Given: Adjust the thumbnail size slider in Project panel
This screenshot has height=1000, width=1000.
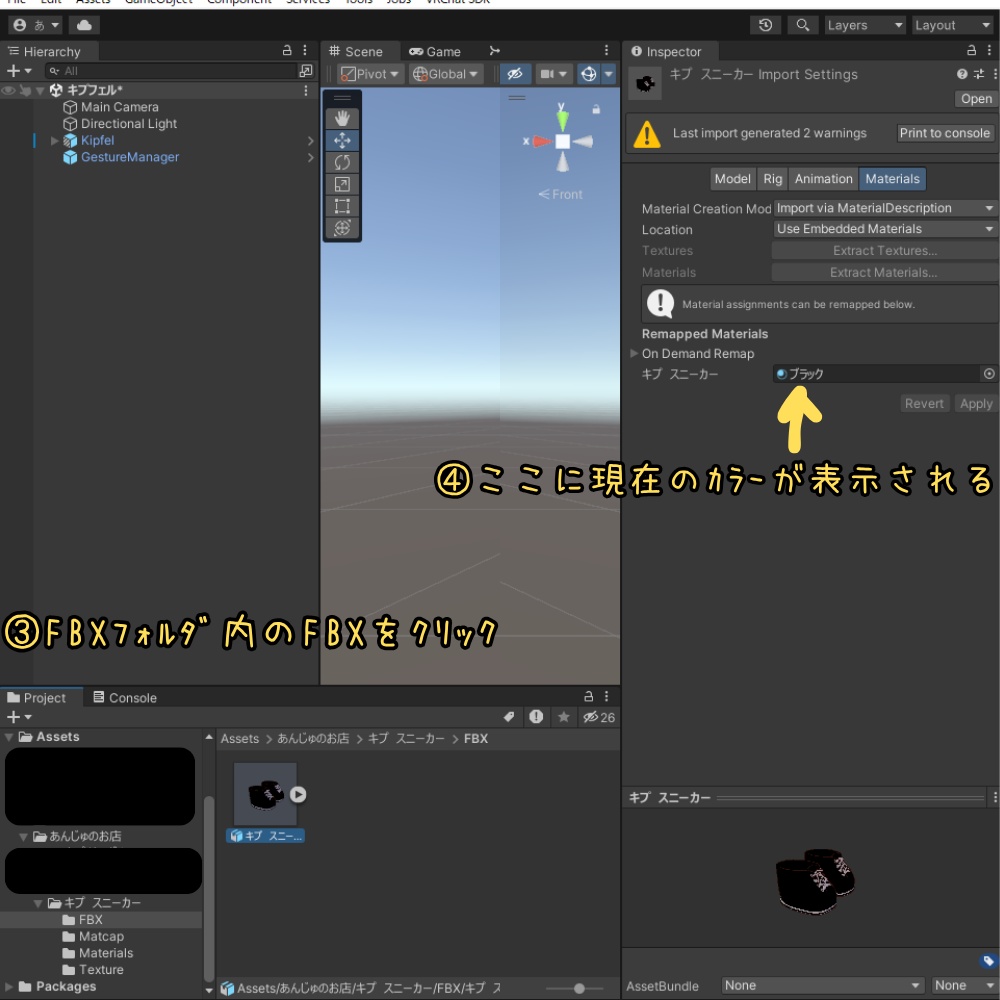Looking at the screenshot, I should pyautogui.click(x=581, y=988).
